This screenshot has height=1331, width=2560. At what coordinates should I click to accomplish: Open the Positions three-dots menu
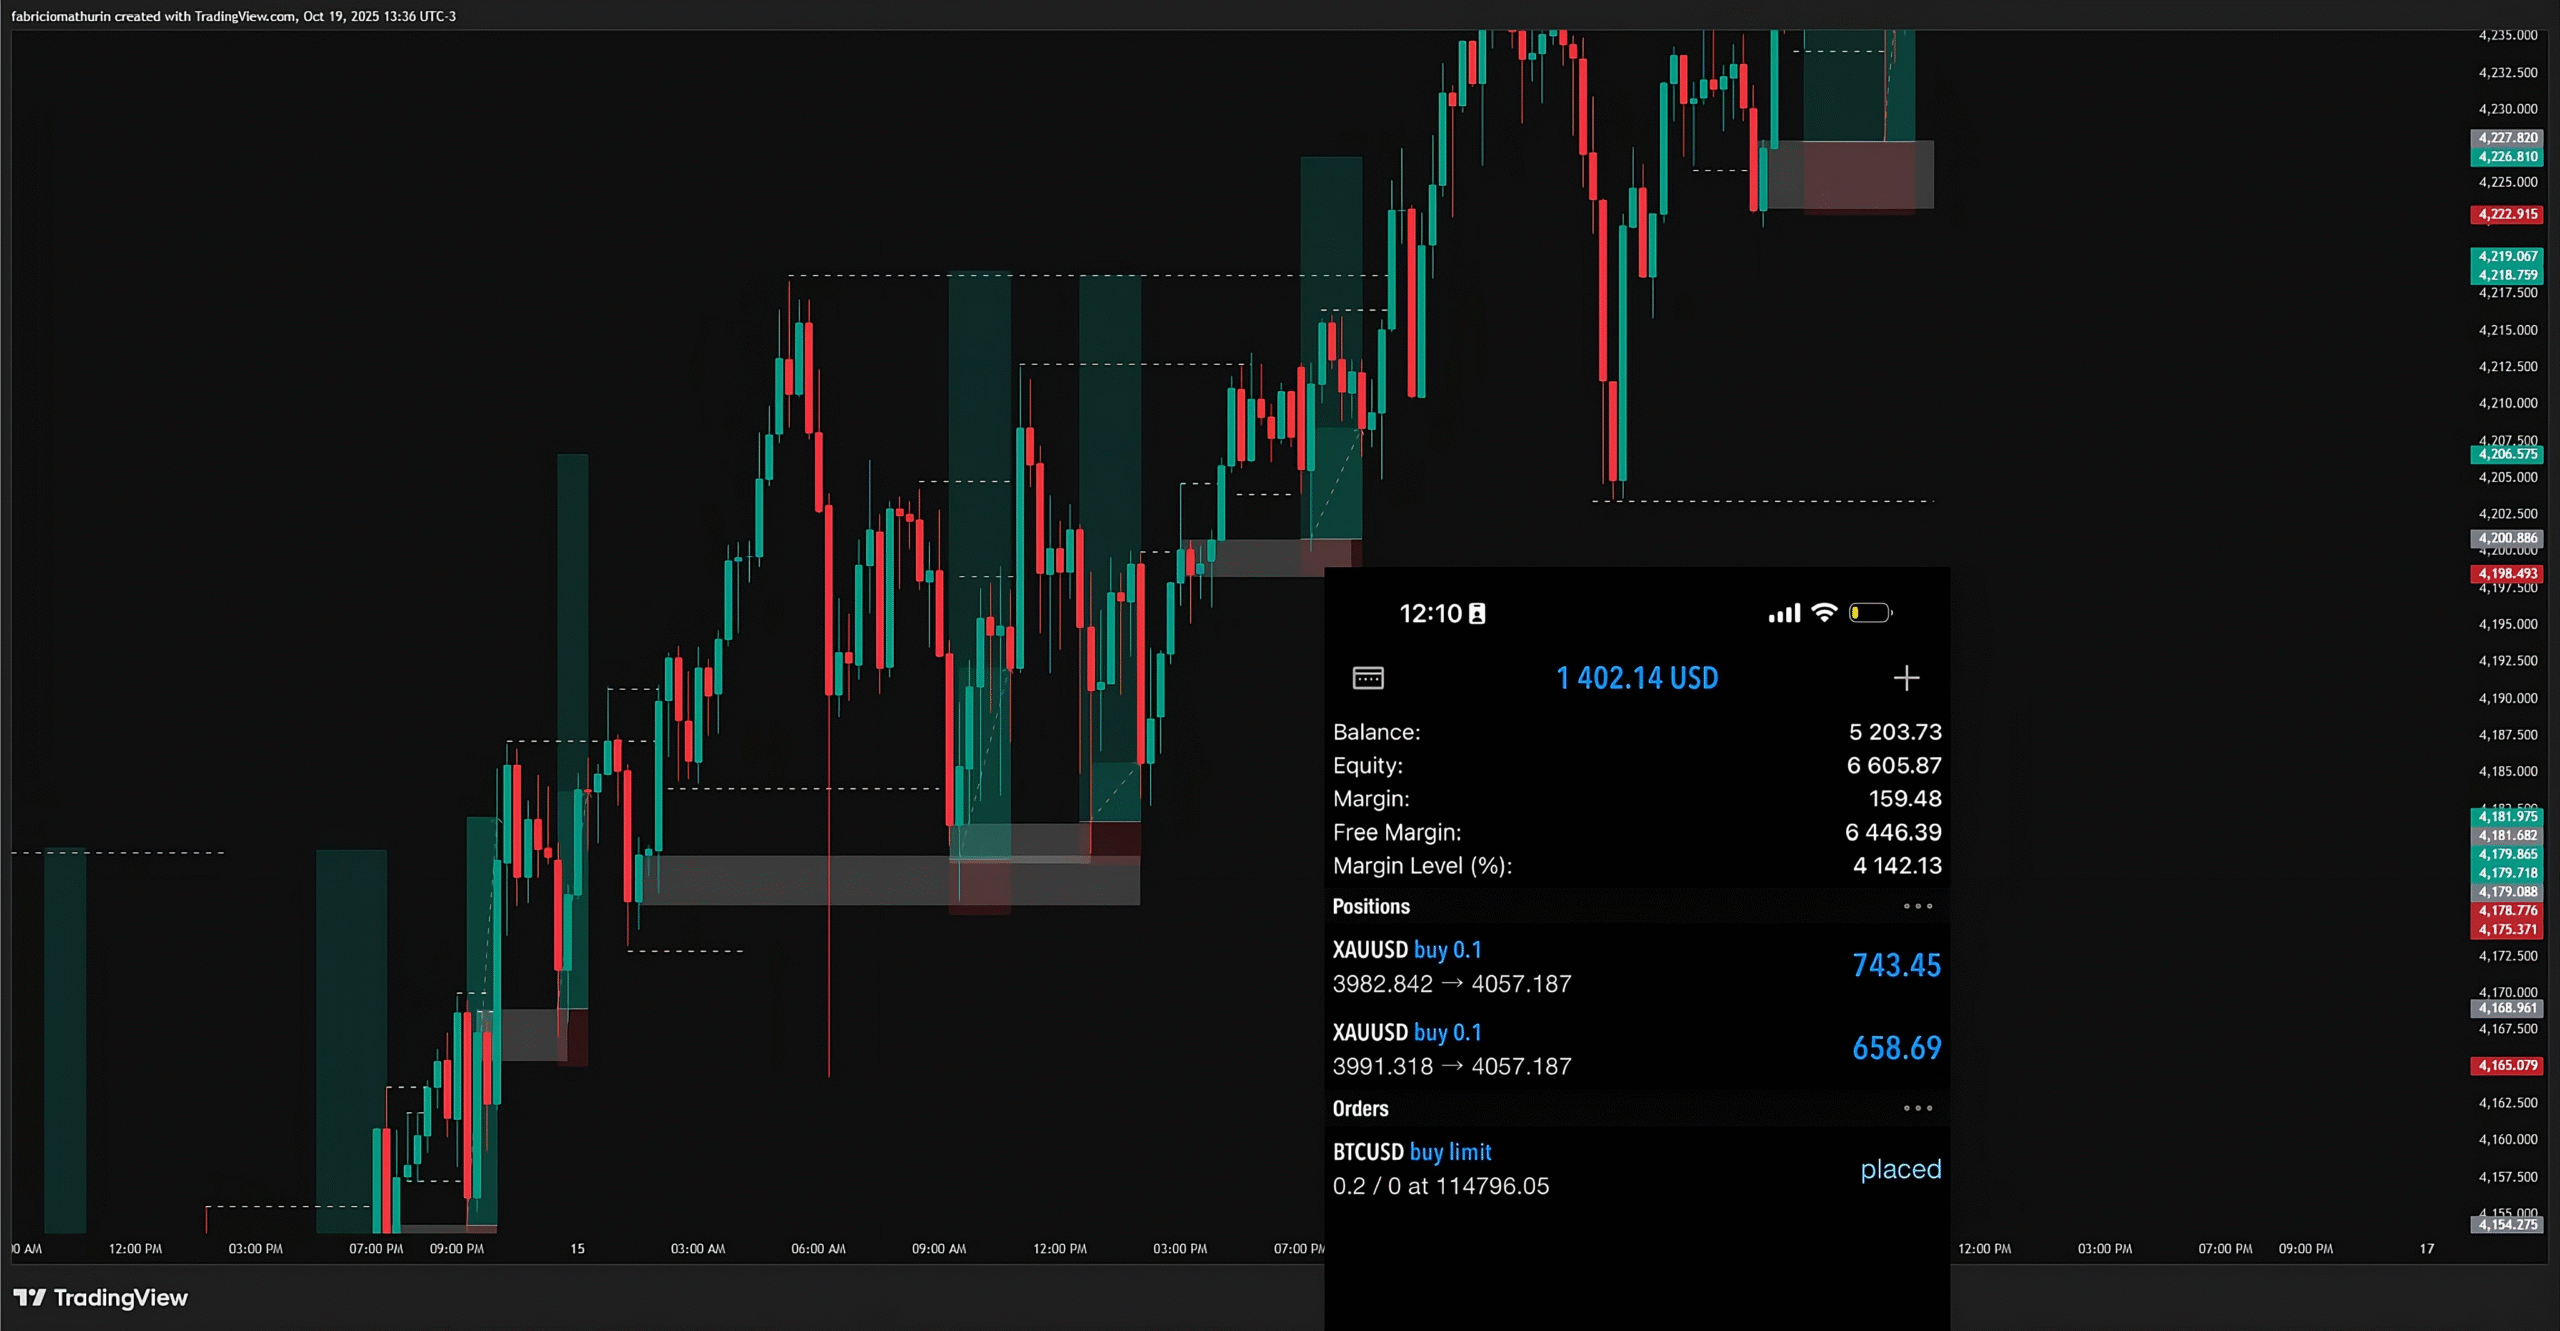coord(1917,906)
